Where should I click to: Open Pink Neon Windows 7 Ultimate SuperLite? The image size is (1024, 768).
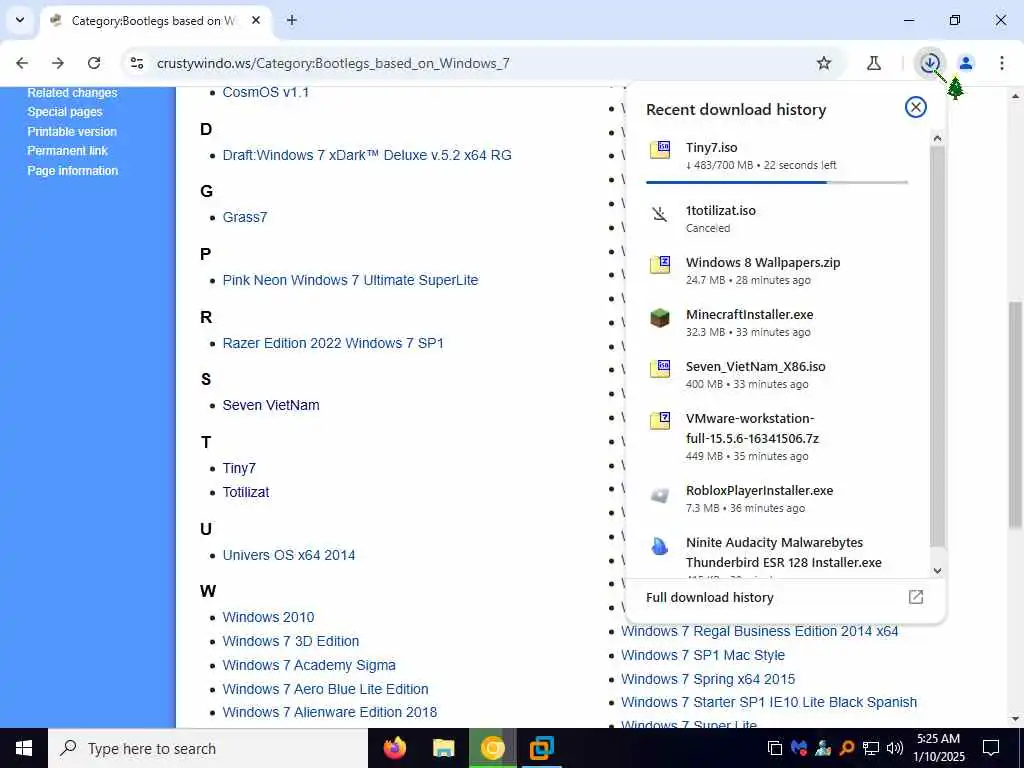350,280
